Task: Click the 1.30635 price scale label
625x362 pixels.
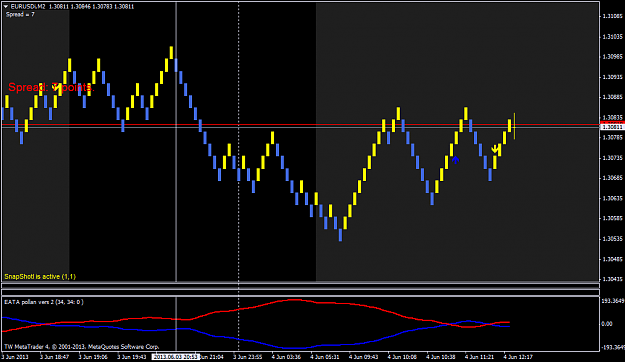Action: point(613,198)
